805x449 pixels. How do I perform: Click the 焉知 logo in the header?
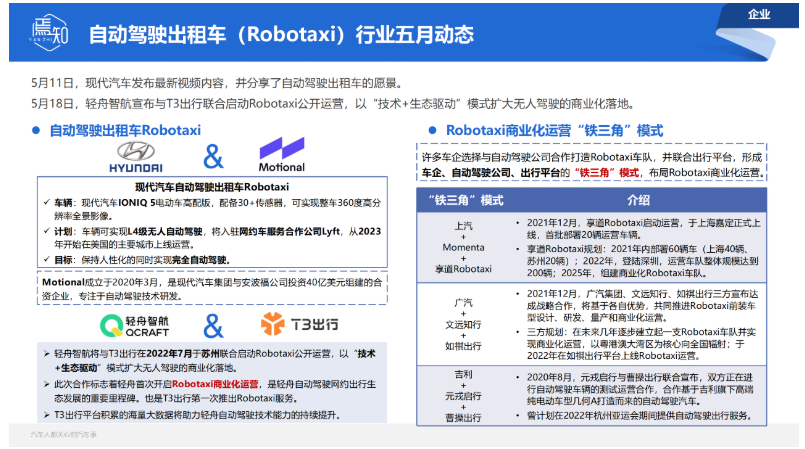(x=49, y=32)
